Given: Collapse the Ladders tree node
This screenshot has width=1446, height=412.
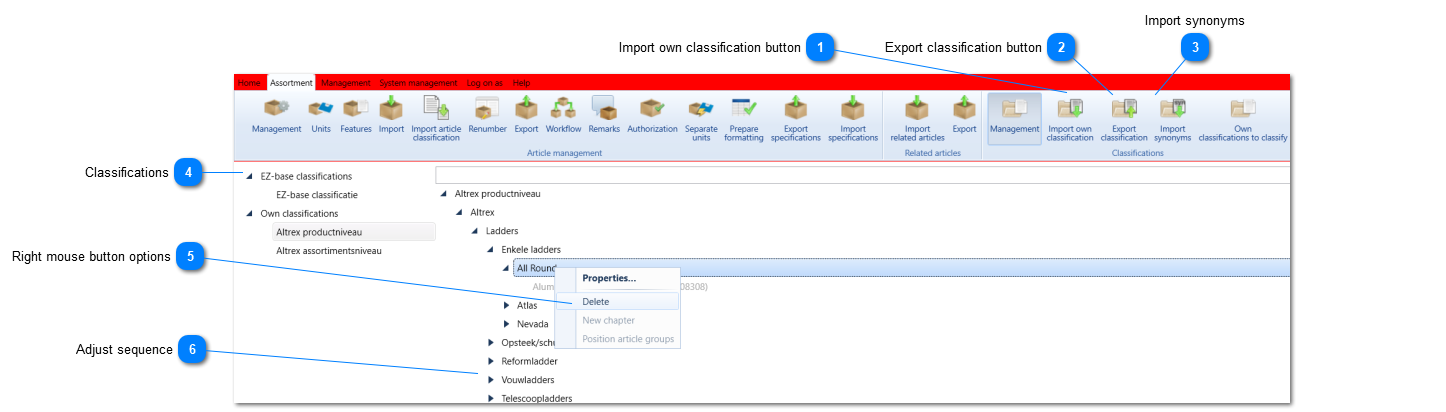Looking at the screenshot, I should coord(475,231).
